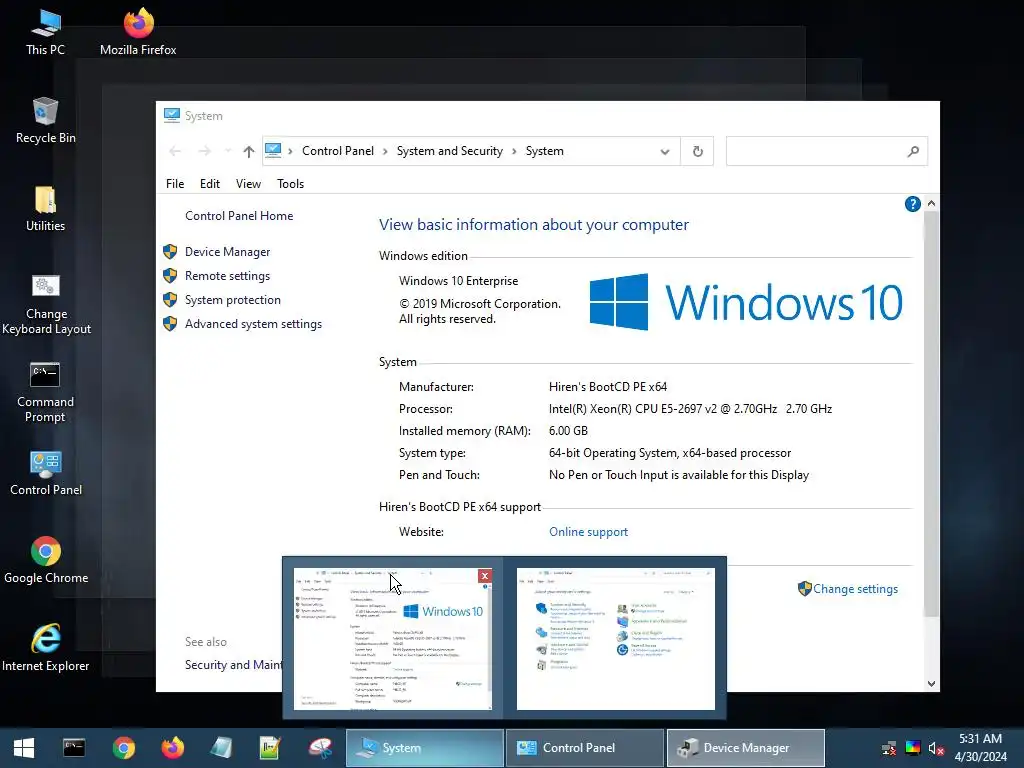The height and width of the screenshot is (768, 1024).
Task: Click the colorful display tray icon
Action: coord(912,748)
